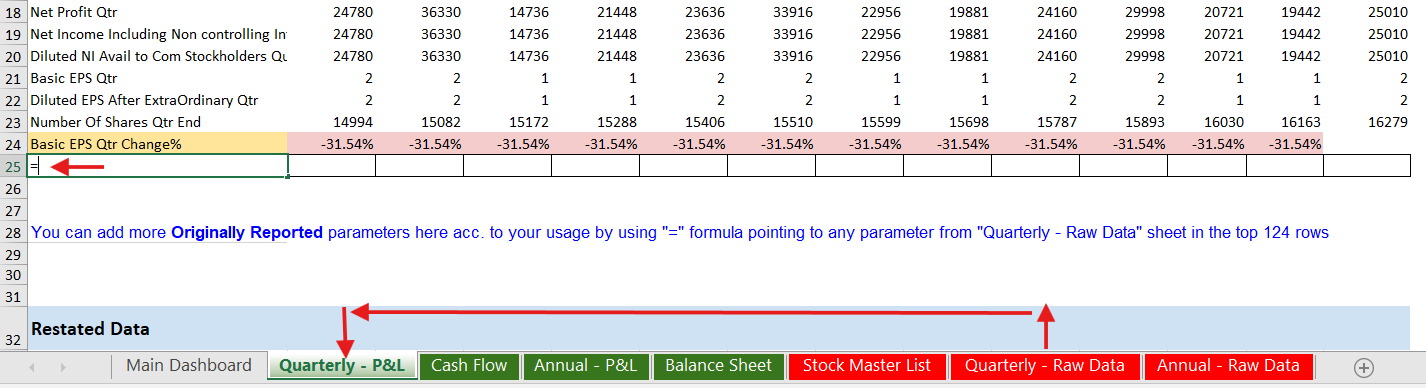This screenshot has height=388, width=1426.
Task: Select Net Profit Qtr value 23636
Action: [684, 14]
